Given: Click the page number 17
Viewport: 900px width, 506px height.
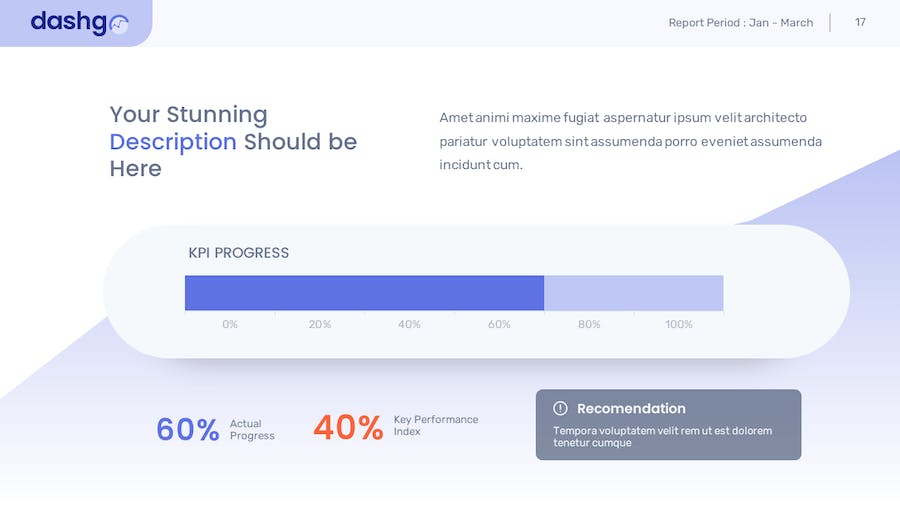Looking at the screenshot, I should pyautogui.click(x=860, y=22).
